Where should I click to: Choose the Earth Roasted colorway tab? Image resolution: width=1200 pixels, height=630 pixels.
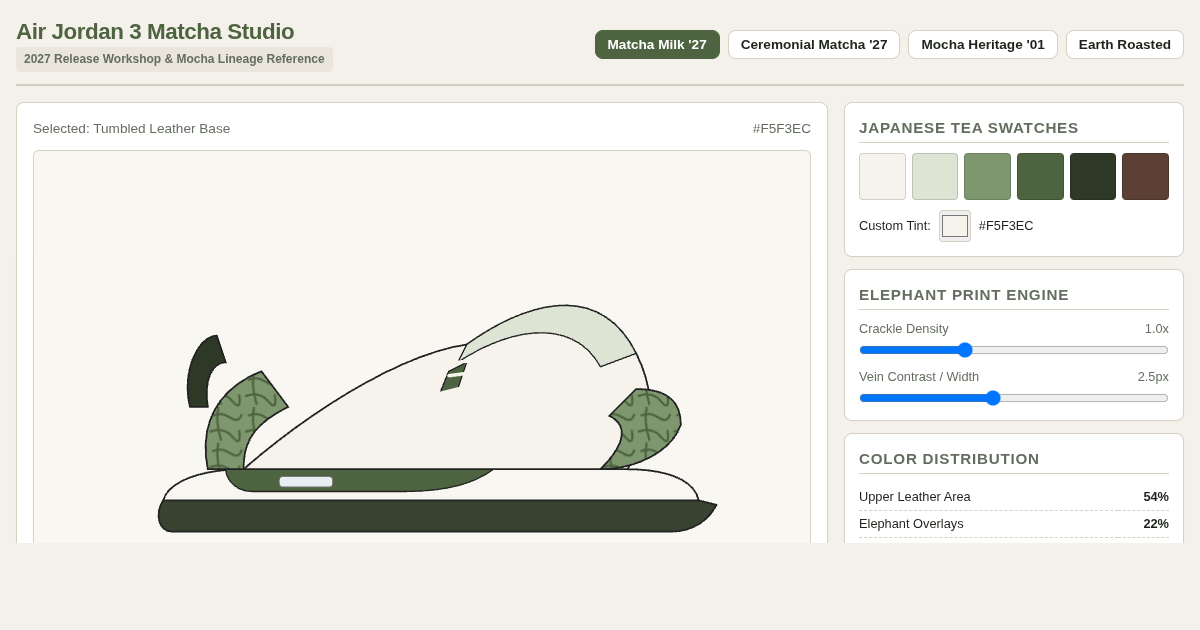(x=1125, y=45)
